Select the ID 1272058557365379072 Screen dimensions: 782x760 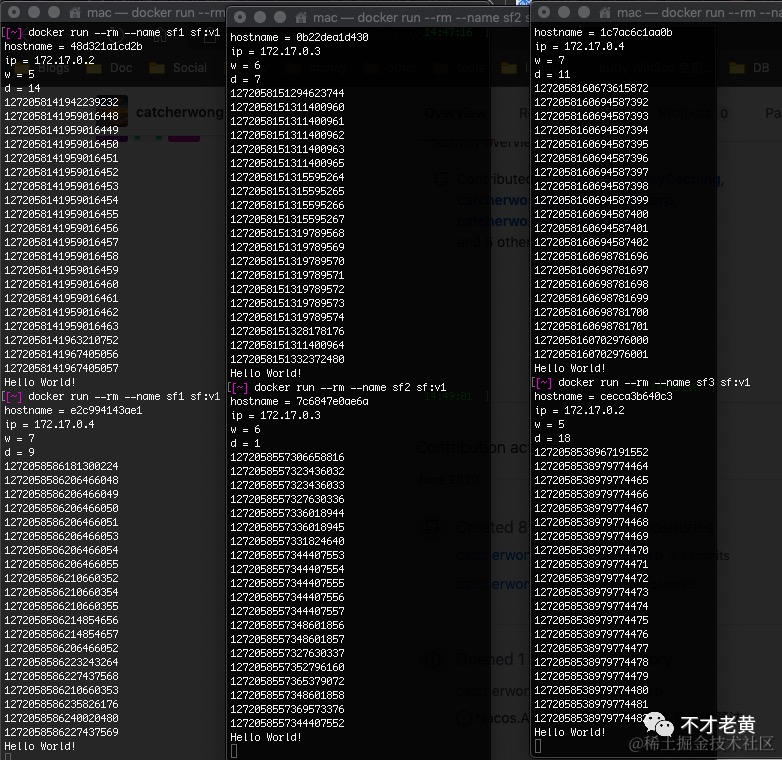click(x=287, y=681)
